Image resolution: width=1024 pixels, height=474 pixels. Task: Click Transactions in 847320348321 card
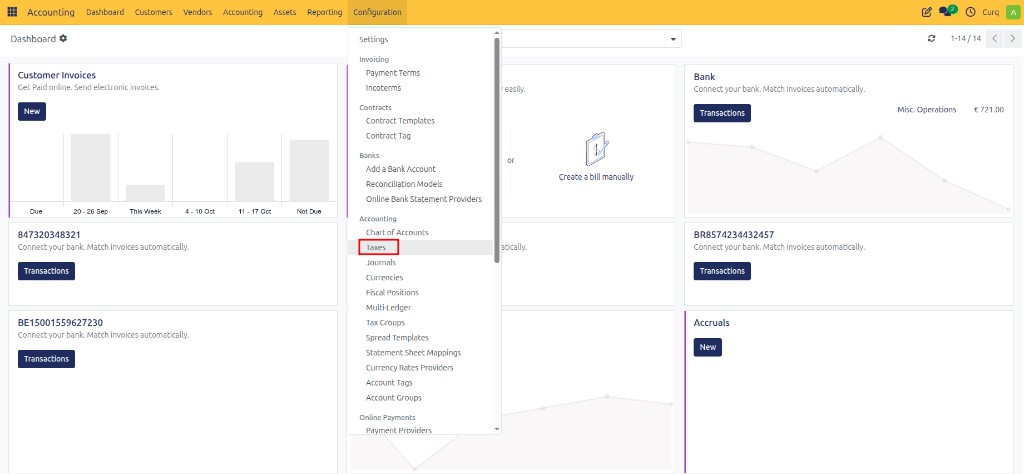point(46,271)
